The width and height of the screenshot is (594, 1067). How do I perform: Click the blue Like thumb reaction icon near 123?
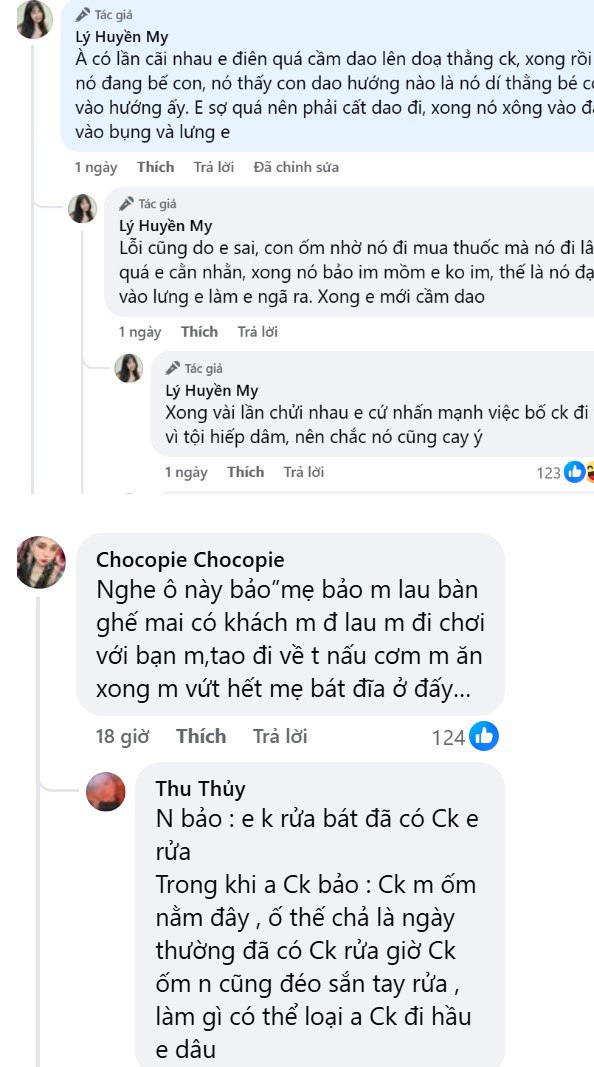pyautogui.click(x=574, y=471)
